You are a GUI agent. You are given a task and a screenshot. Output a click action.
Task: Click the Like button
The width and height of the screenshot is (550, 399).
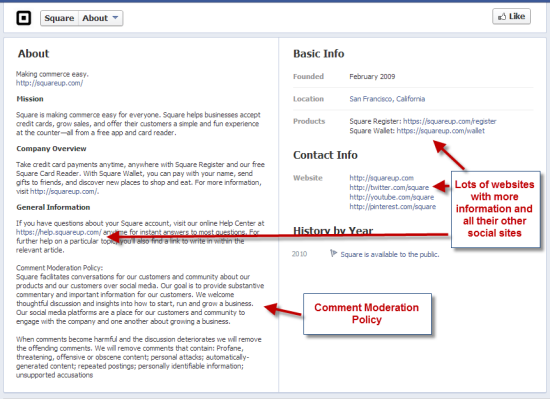point(511,16)
